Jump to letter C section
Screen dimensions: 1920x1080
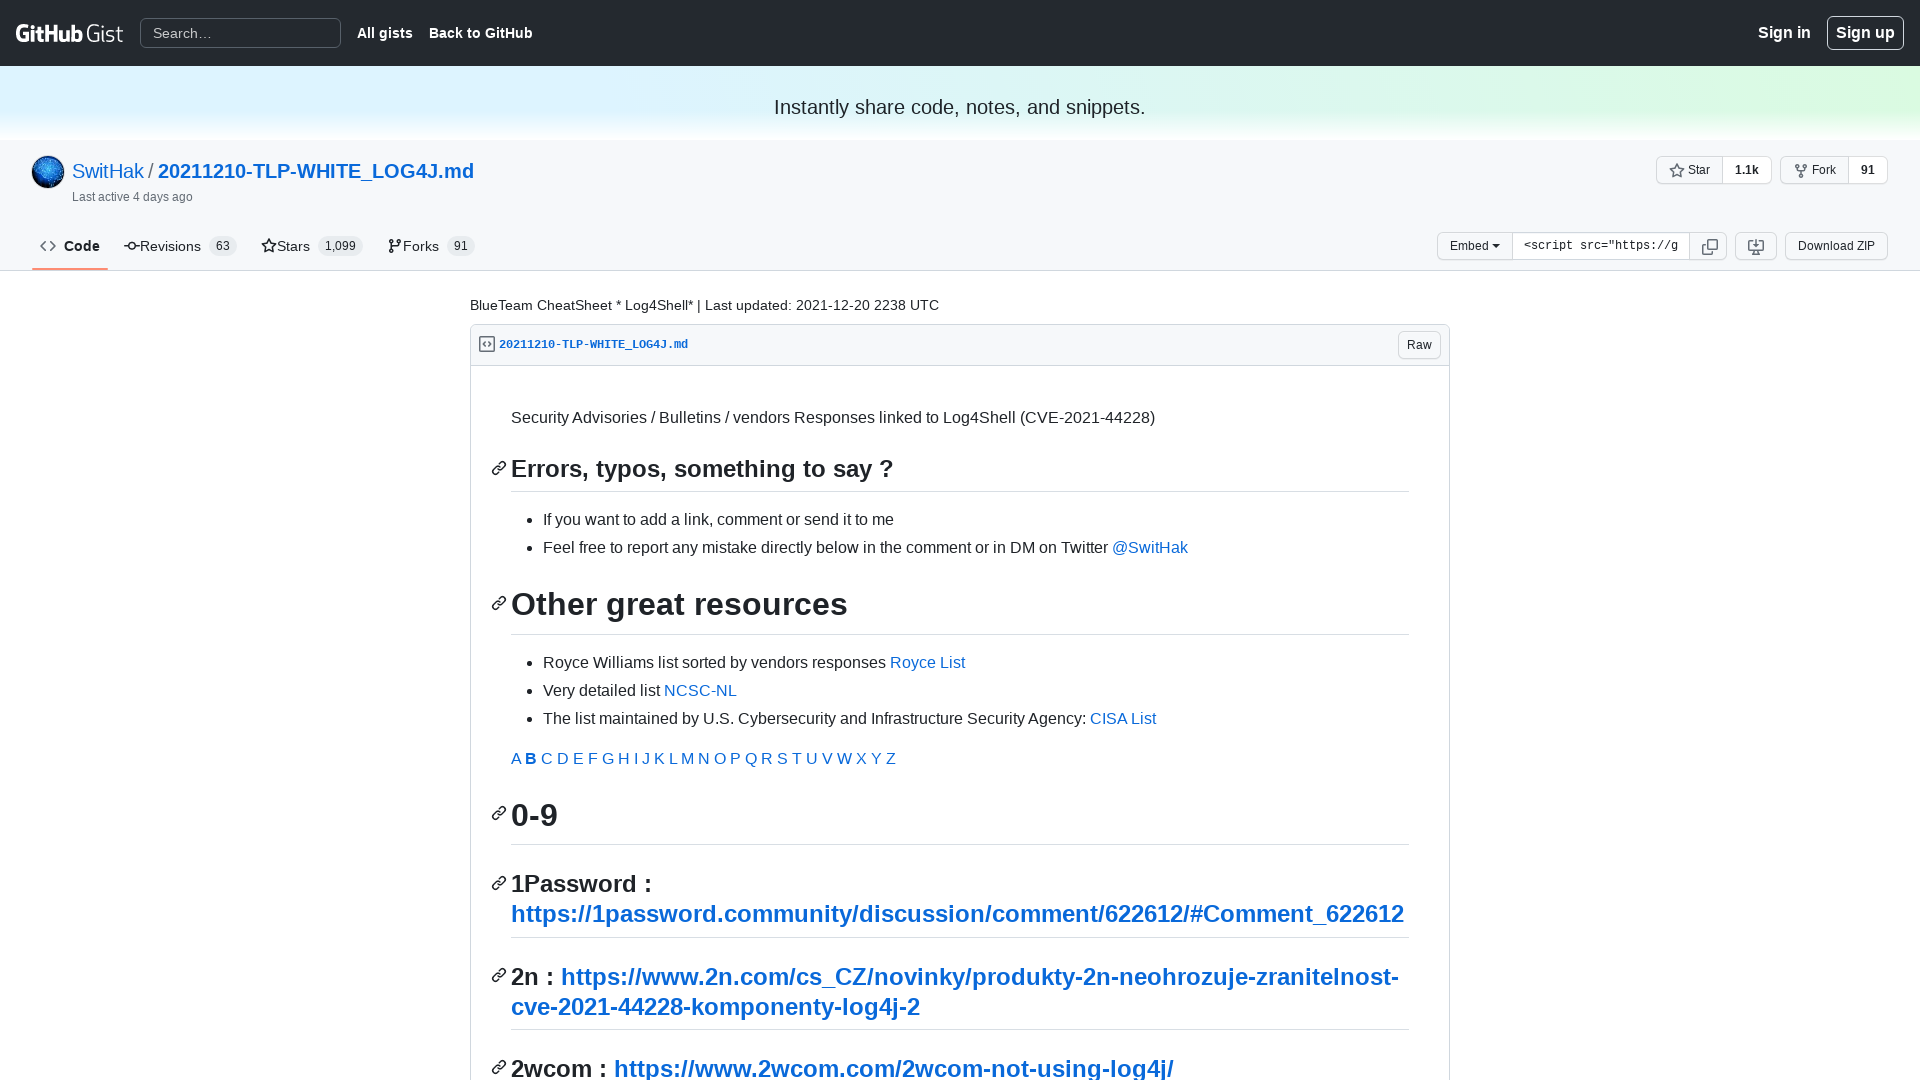pyautogui.click(x=547, y=759)
